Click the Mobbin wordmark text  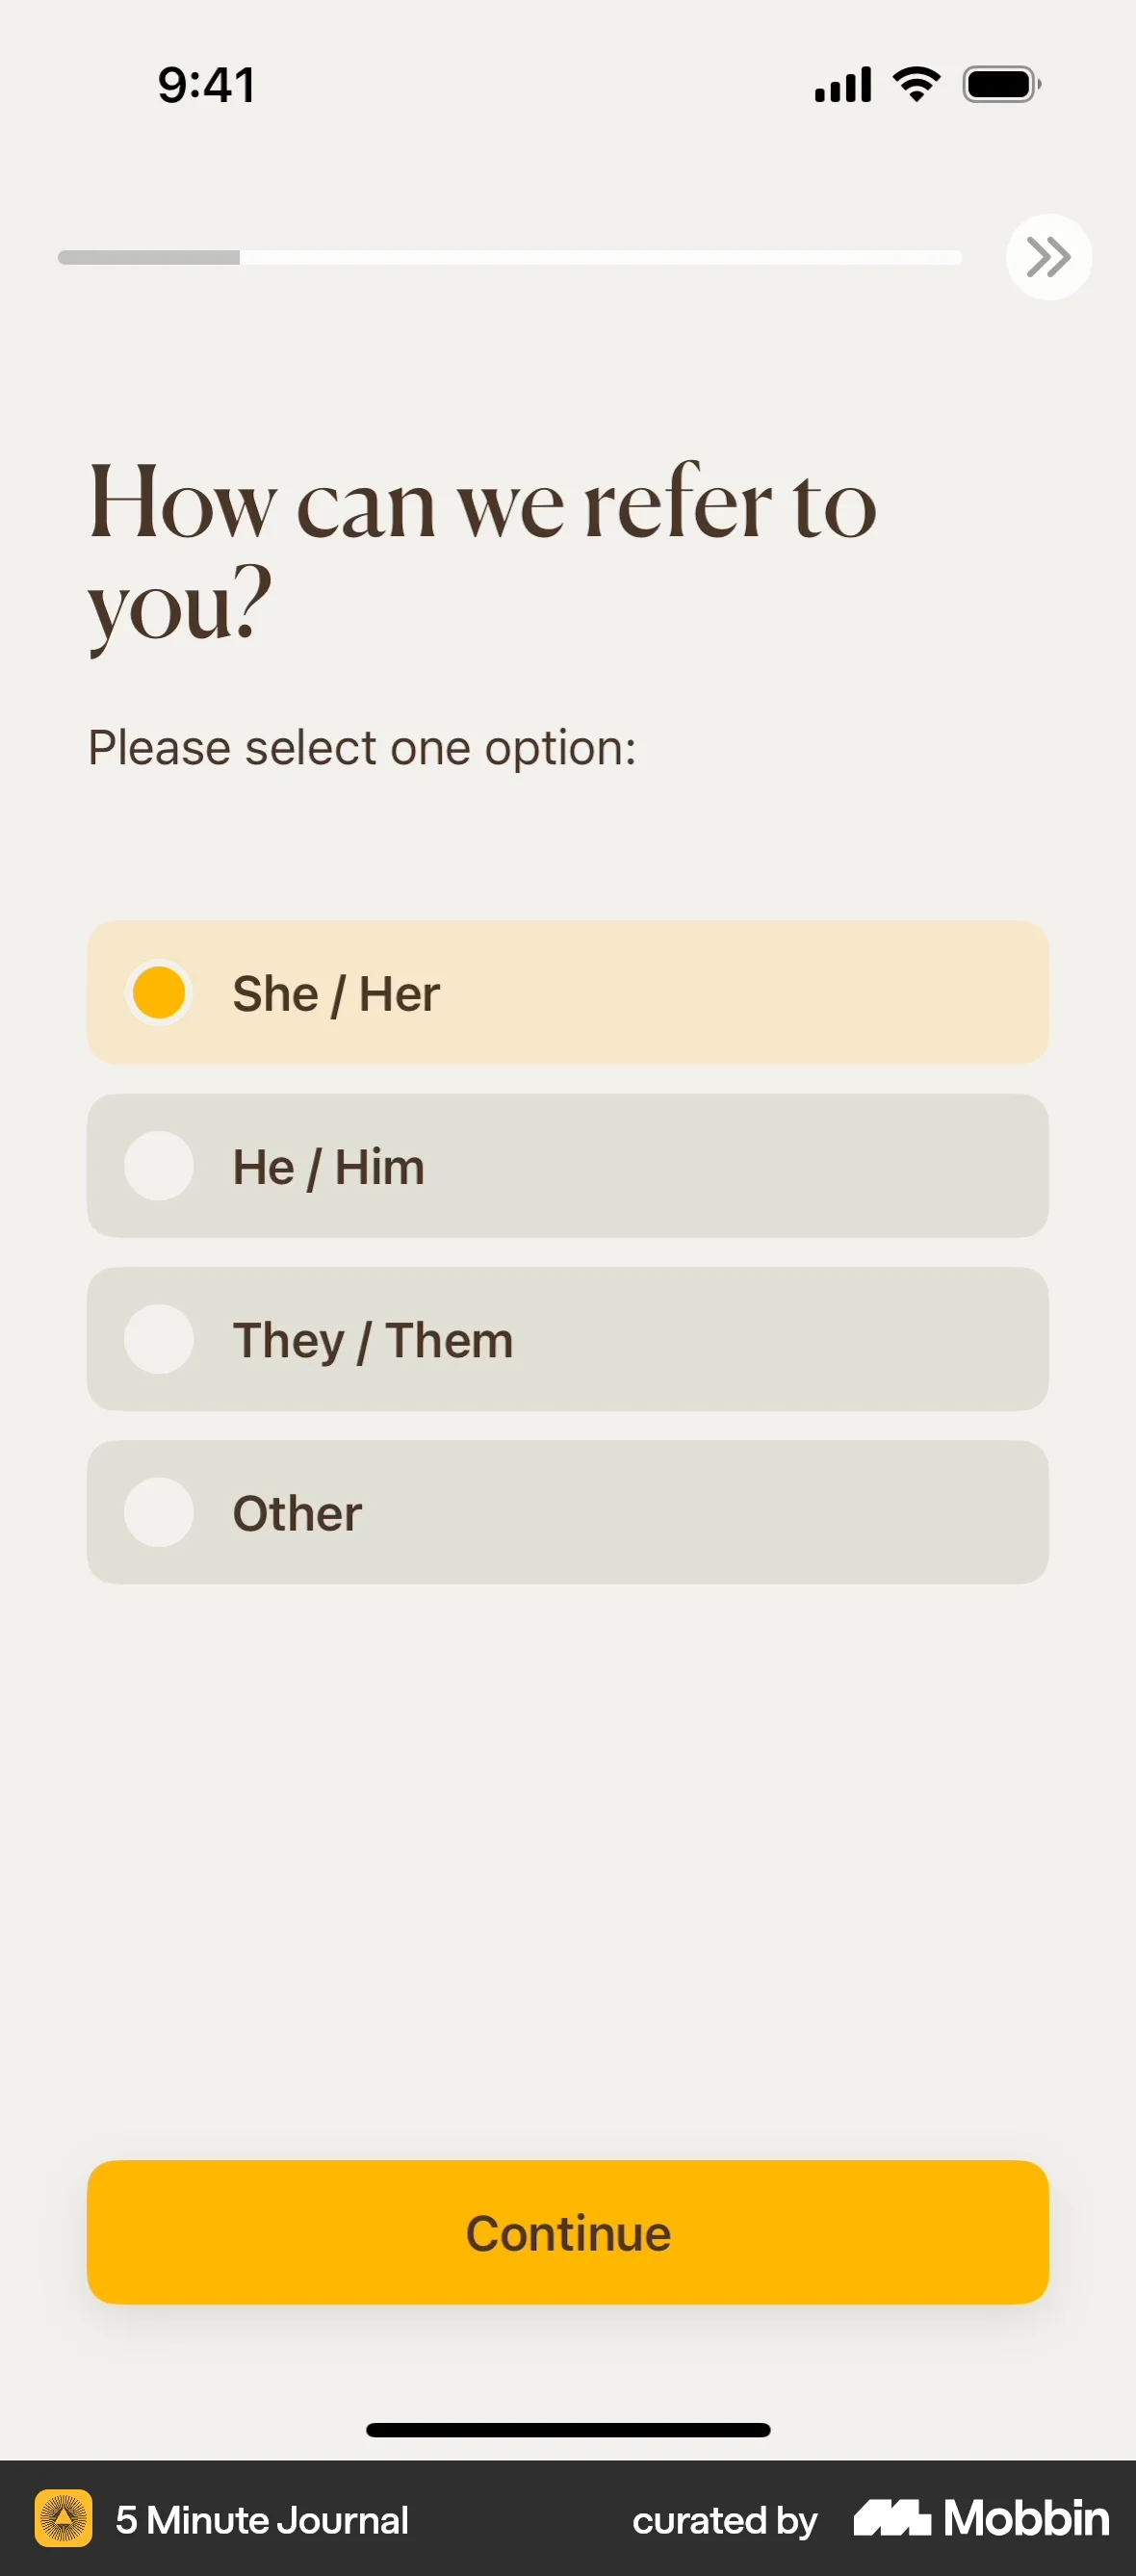click(1026, 2518)
